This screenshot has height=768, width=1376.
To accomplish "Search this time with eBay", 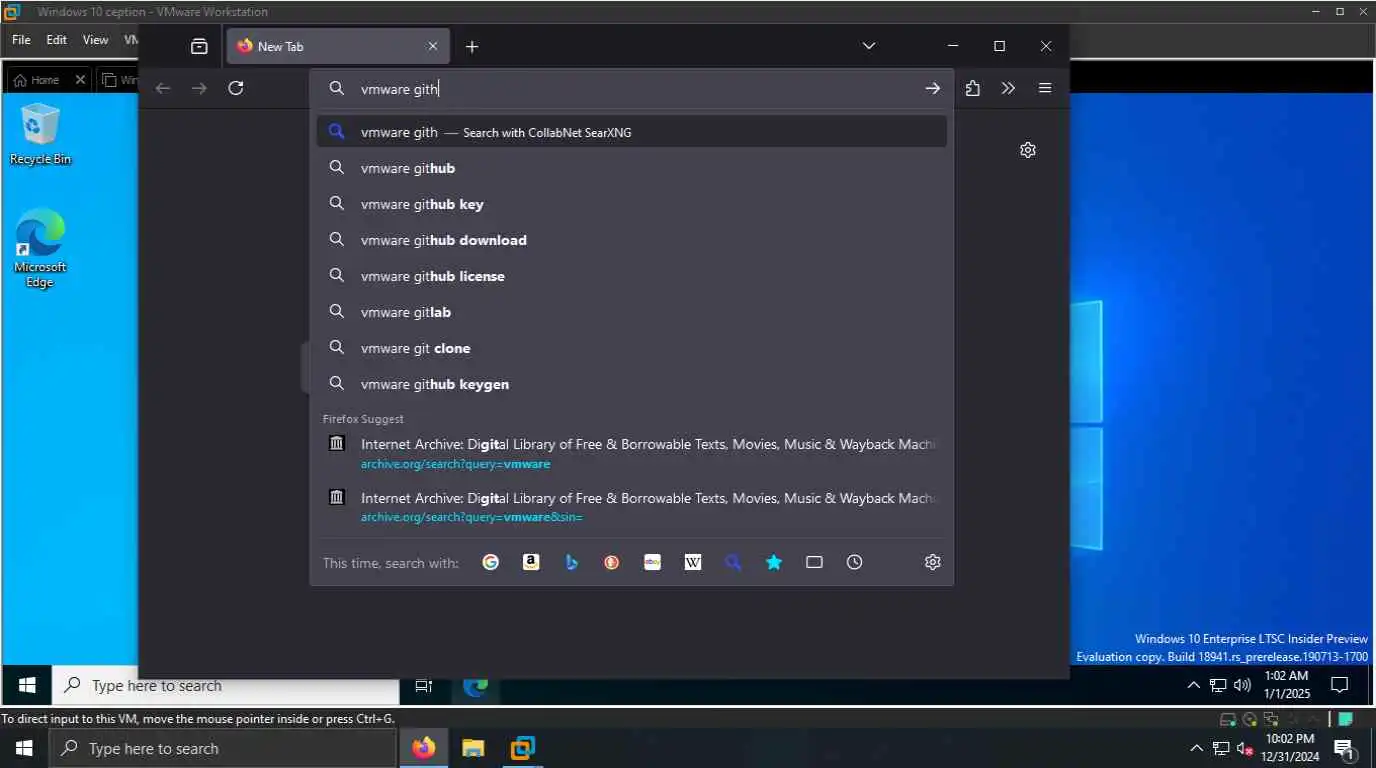I will (652, 562).
